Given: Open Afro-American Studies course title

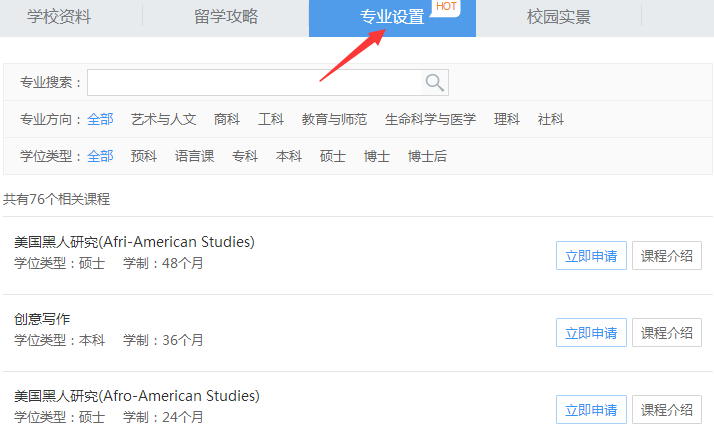Looking at the screenshot, I should pyautogui.click(x=137, y=396).
